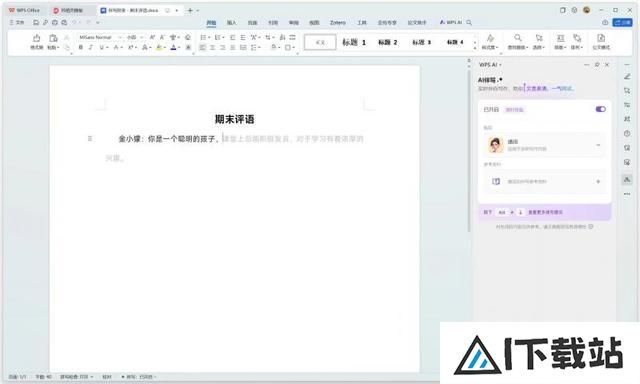Open the Home ribbon tab
Screen dimensions: 640x384
pyautogui.click(x=211, y=23)
